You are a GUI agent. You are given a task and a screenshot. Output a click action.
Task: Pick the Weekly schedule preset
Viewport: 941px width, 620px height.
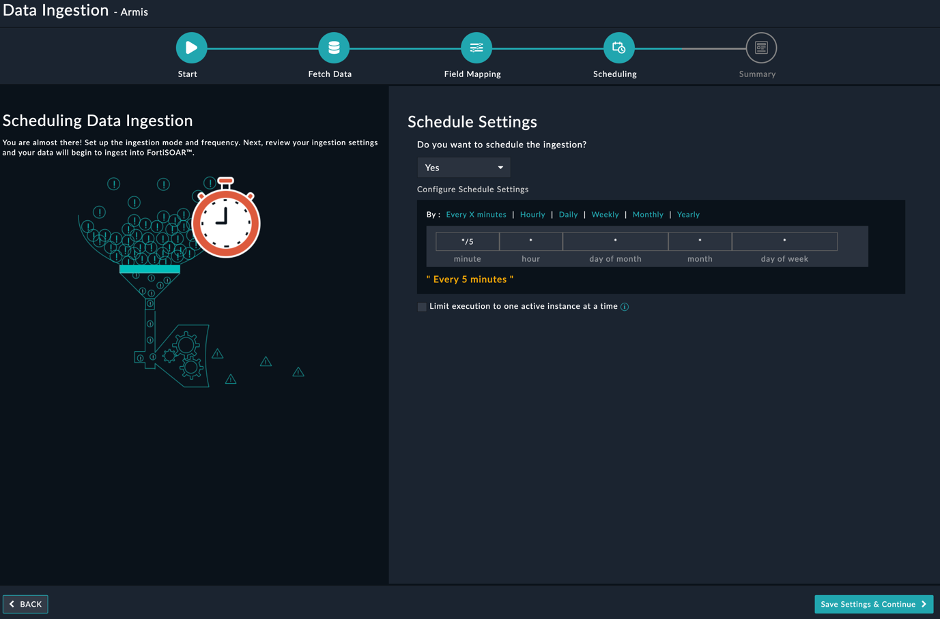coord(605,215)
